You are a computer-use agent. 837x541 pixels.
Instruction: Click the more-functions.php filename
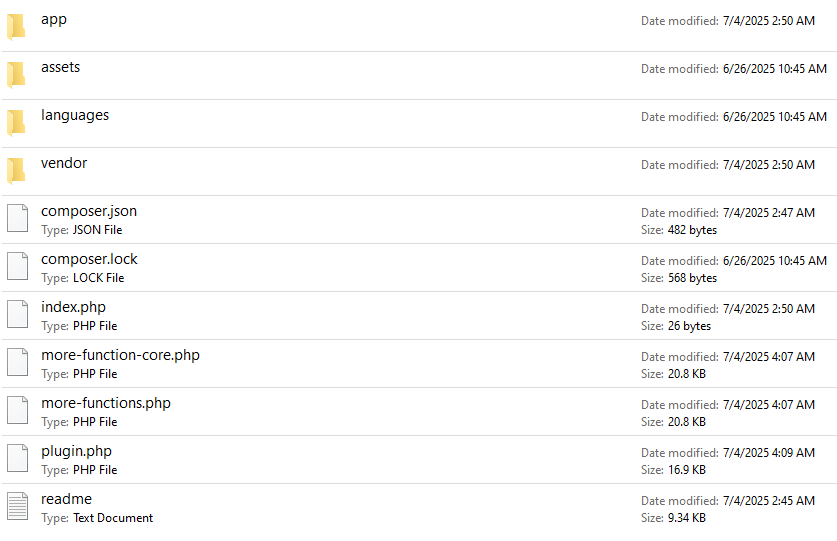coord(106,403)
